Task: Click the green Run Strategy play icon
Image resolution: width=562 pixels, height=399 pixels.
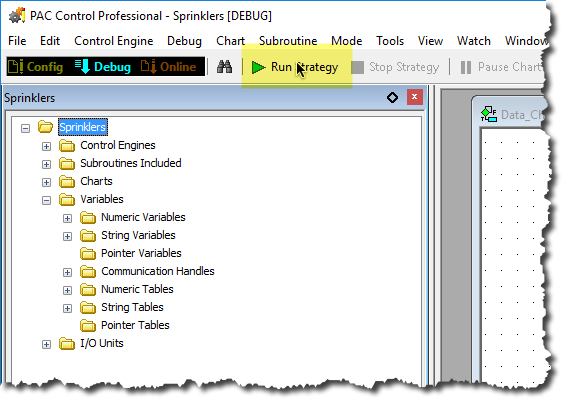Action: coord(258,67)
